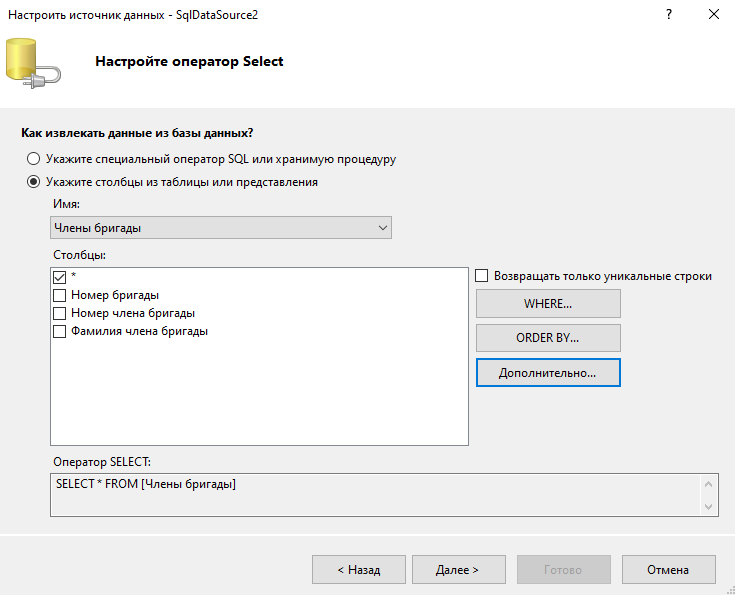735x595 pixels.
Task: Check the 'Фамилия члена бригады' column checkbox
Action: tap(60, 331)
